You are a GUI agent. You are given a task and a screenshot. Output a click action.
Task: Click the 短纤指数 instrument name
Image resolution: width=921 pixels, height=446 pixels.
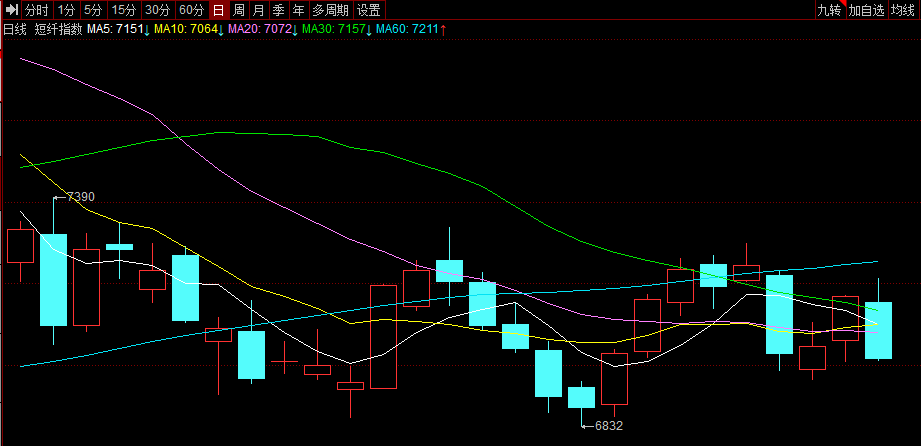(58, 29)
